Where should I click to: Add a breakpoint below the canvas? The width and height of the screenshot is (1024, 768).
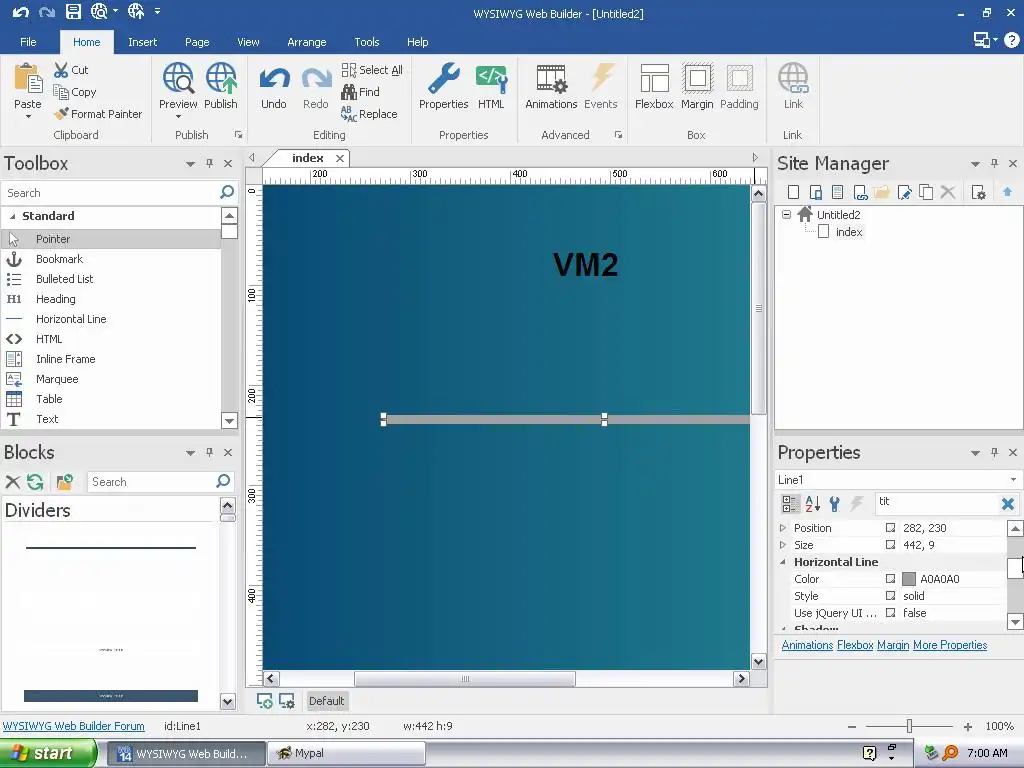point(264,701)
